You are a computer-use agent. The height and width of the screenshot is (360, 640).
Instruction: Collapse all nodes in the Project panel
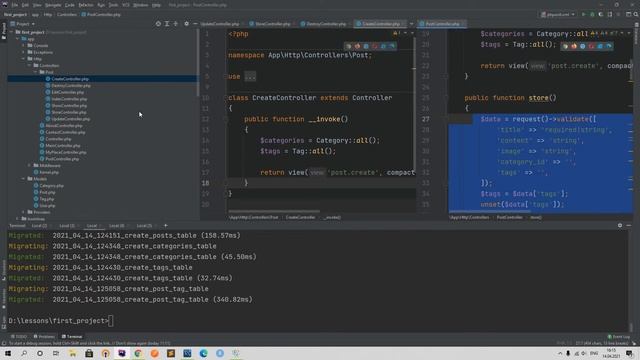176,24
